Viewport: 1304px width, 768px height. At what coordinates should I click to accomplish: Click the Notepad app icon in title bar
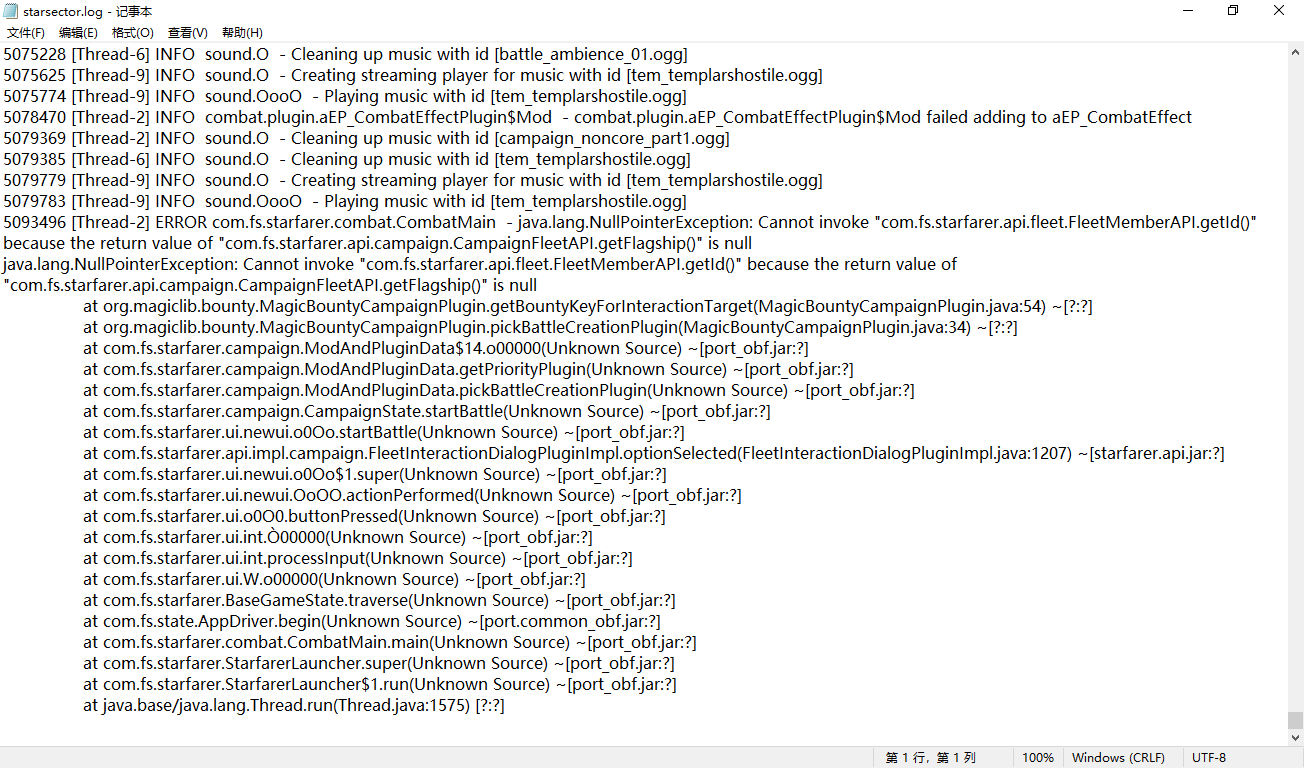11,11
